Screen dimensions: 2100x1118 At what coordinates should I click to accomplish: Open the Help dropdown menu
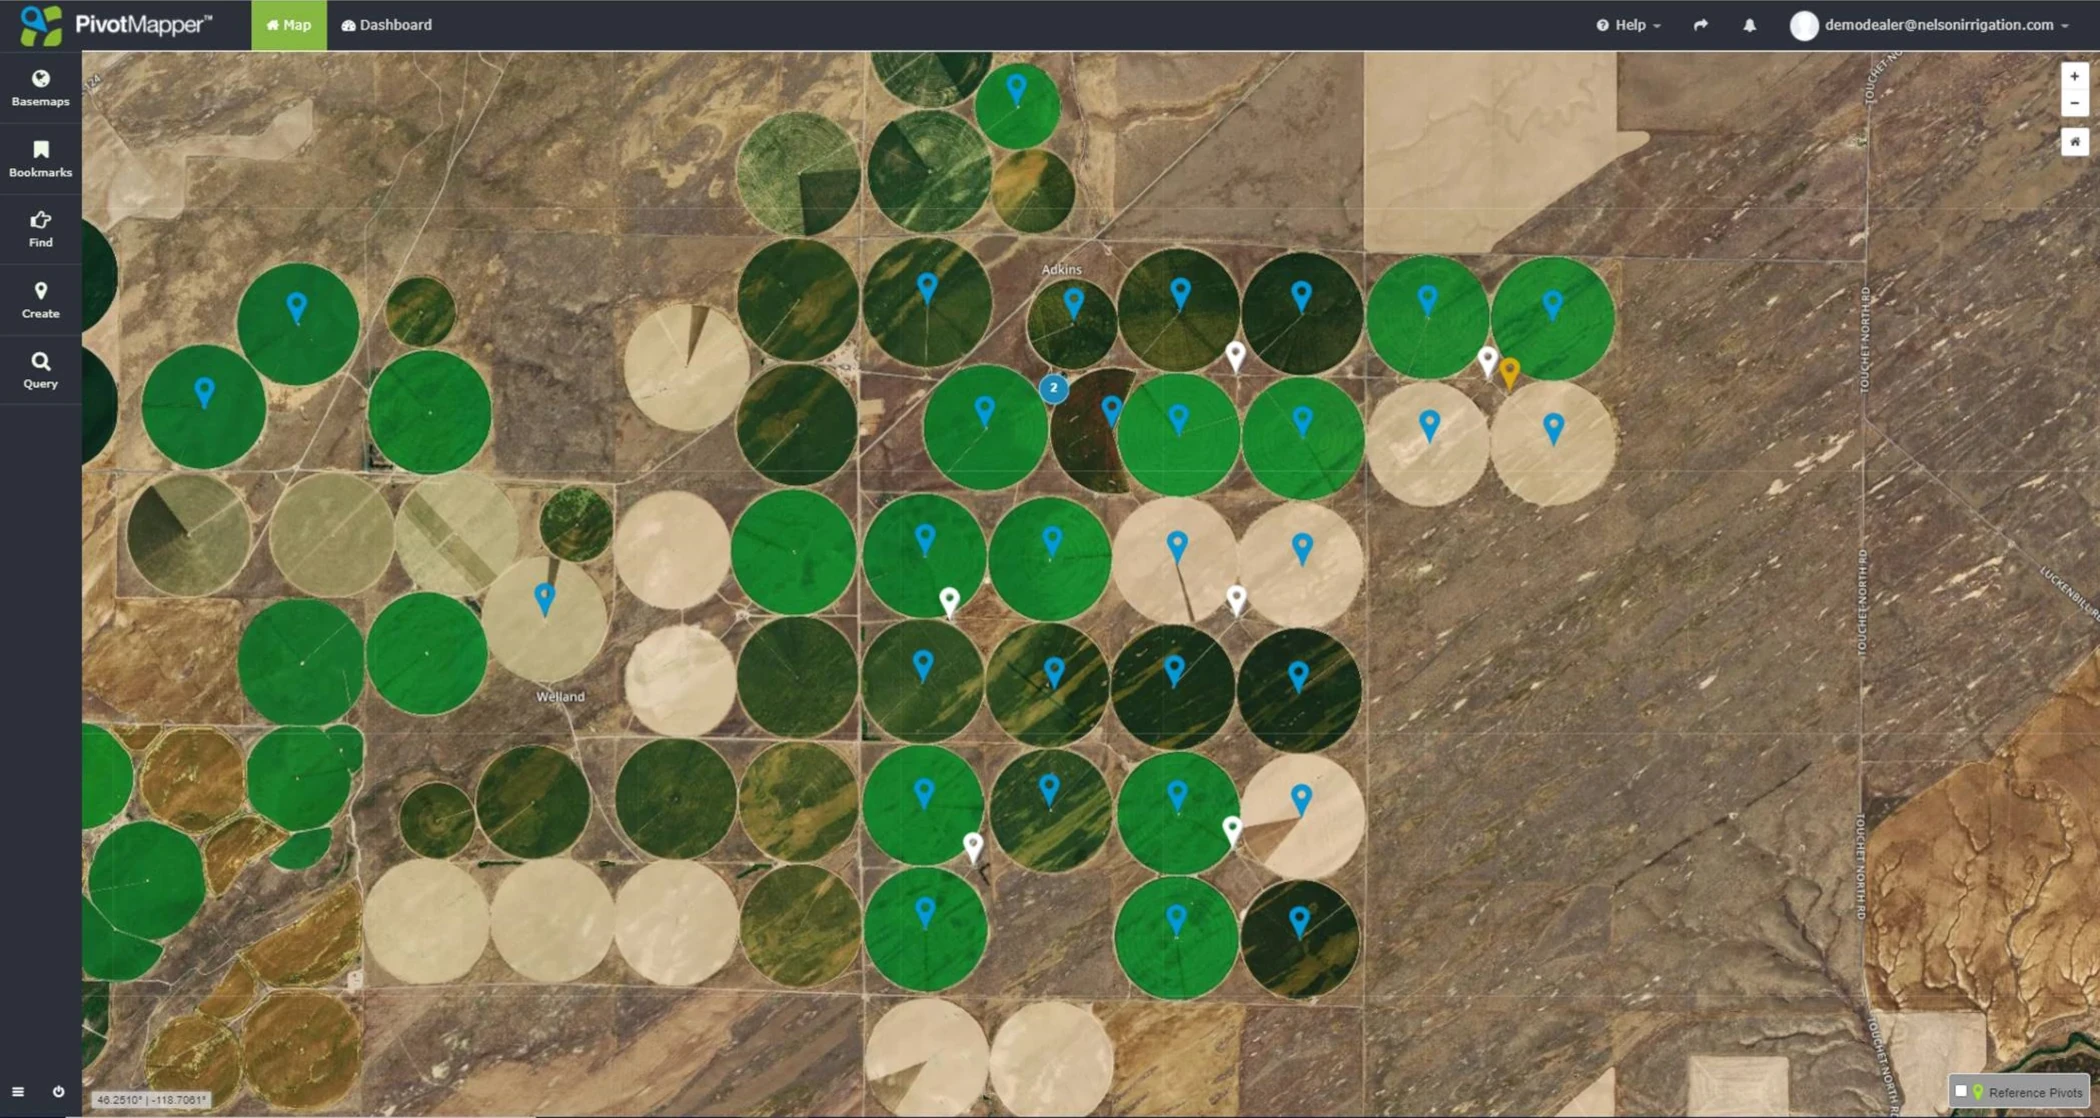click(x=1627, y=25)
